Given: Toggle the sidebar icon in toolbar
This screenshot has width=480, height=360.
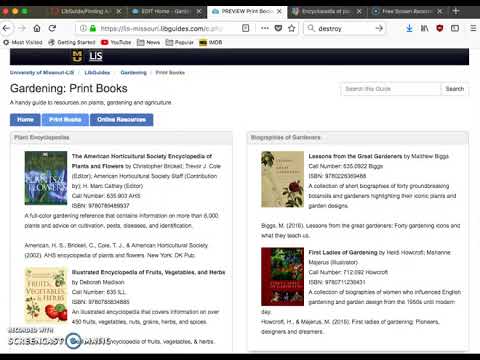Looking at the screenshot, I should click(455, 28).
